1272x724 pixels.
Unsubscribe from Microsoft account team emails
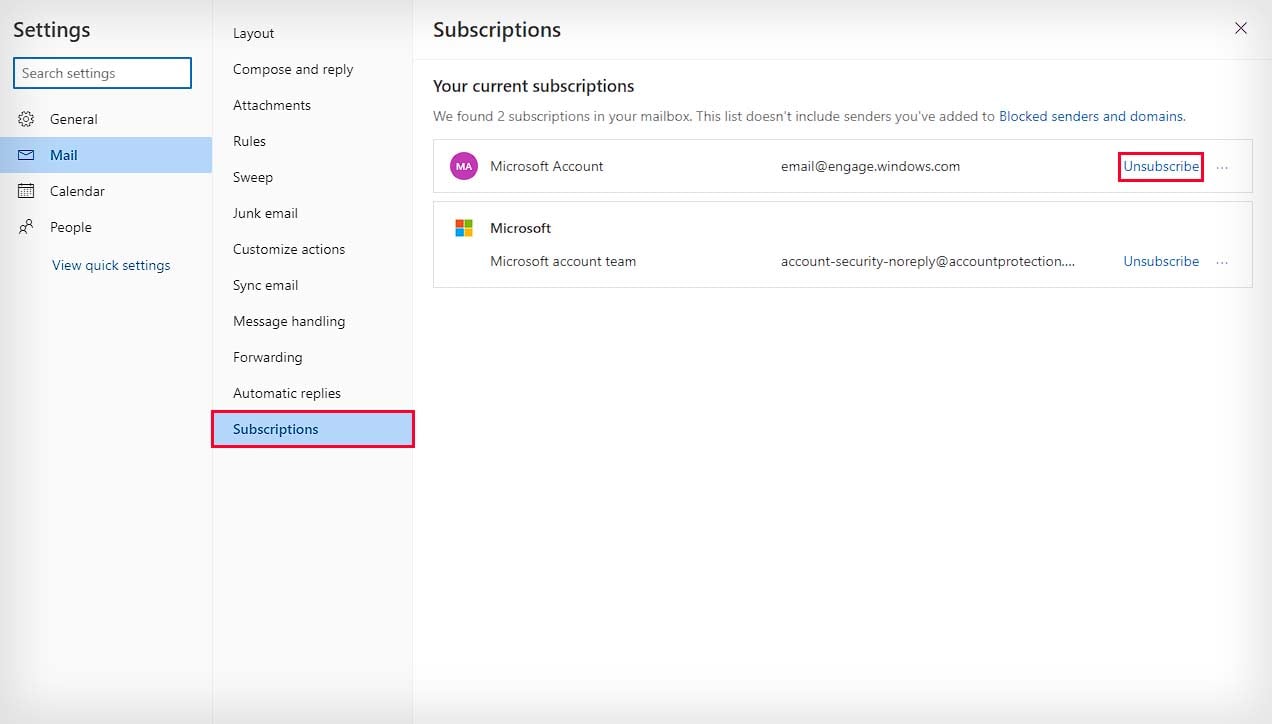[x=1161, y=261]
